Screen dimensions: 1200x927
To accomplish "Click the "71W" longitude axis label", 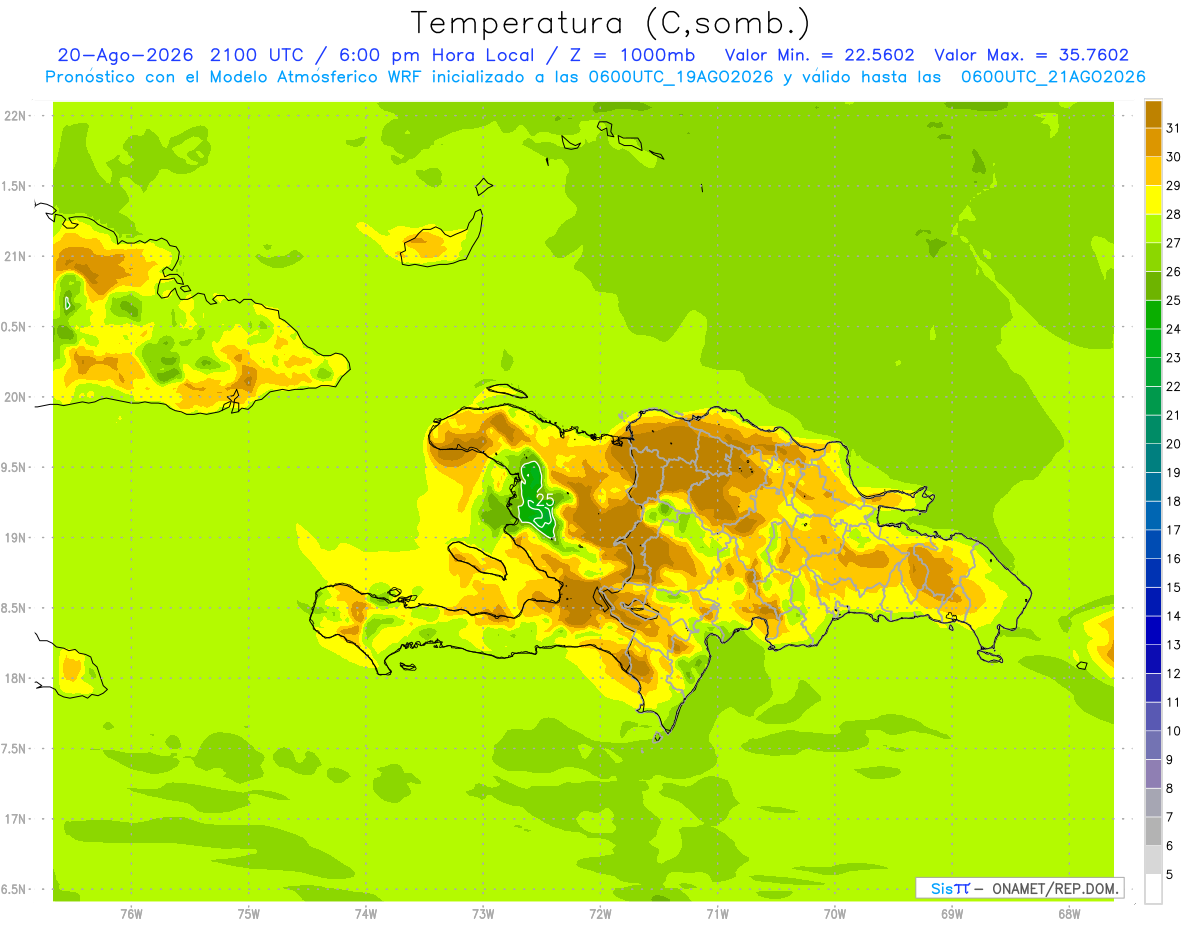I will 717,913.
